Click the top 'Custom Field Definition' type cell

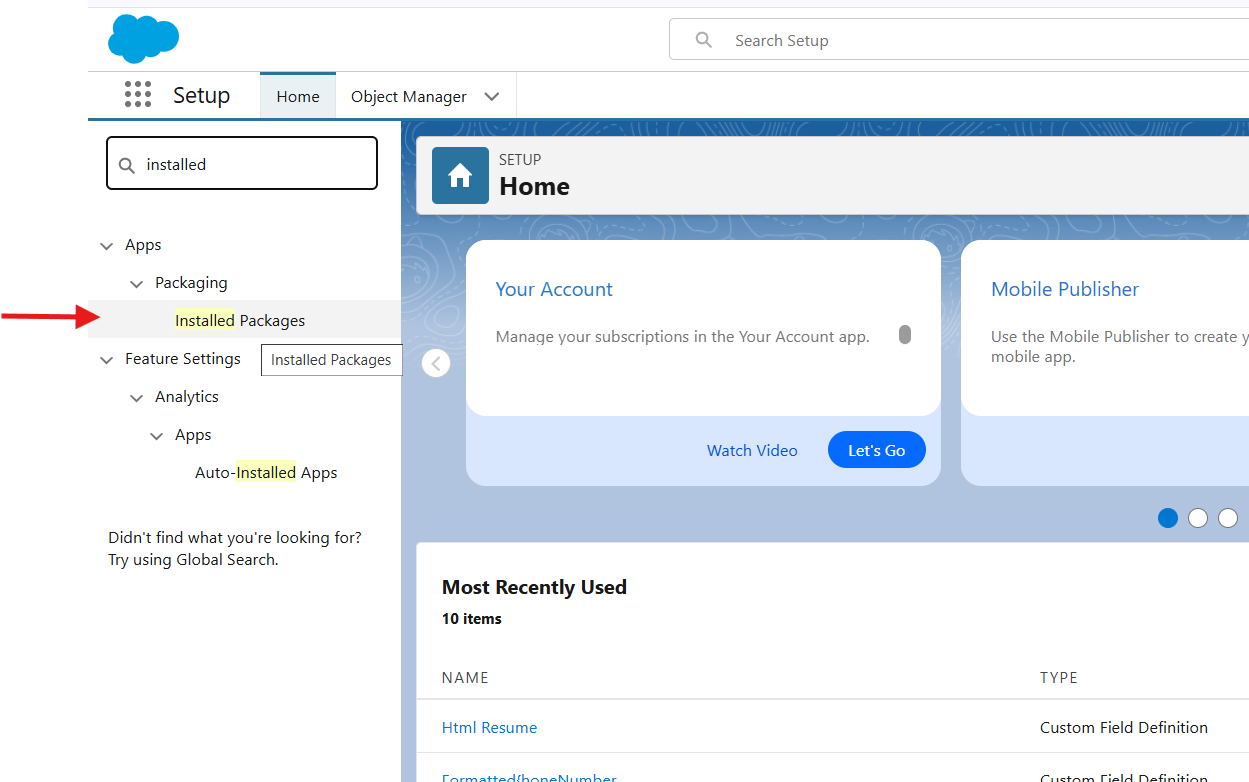(x=1124, y=727)
